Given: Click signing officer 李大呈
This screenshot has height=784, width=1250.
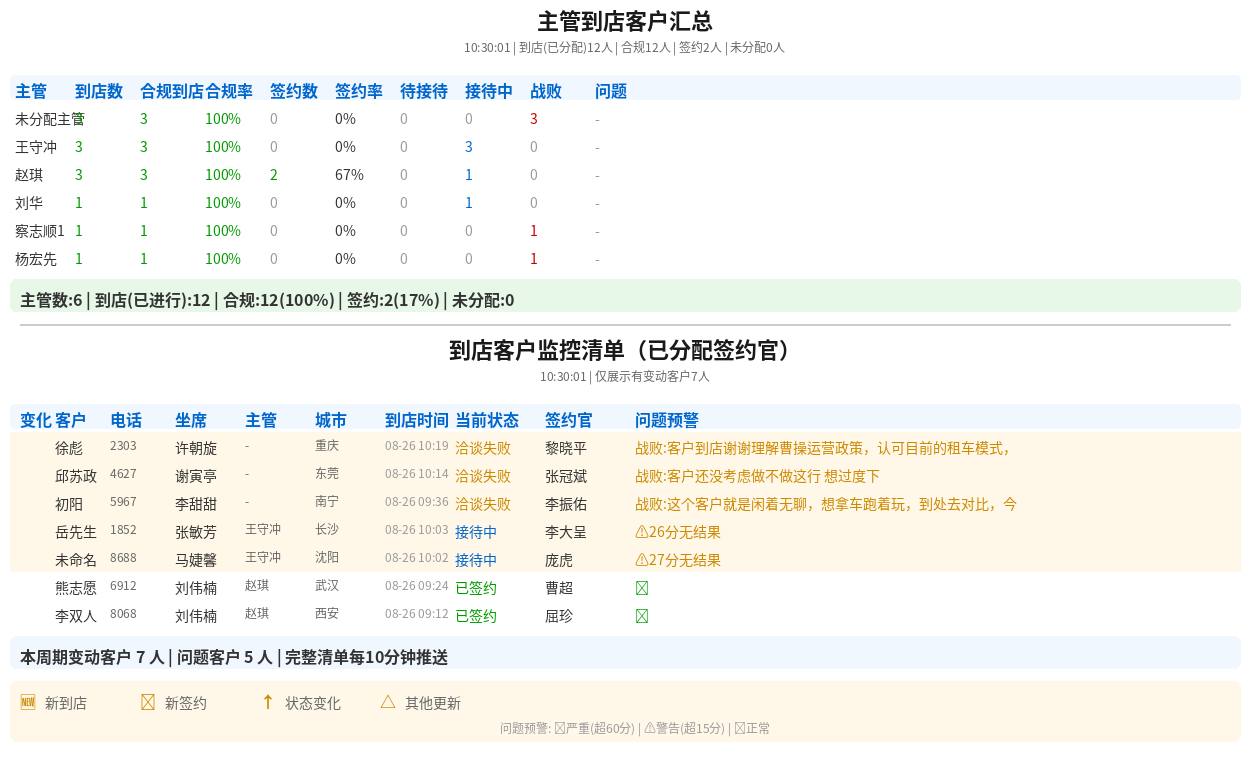Looking at the screenshot, I should click(x=566, y=532).
